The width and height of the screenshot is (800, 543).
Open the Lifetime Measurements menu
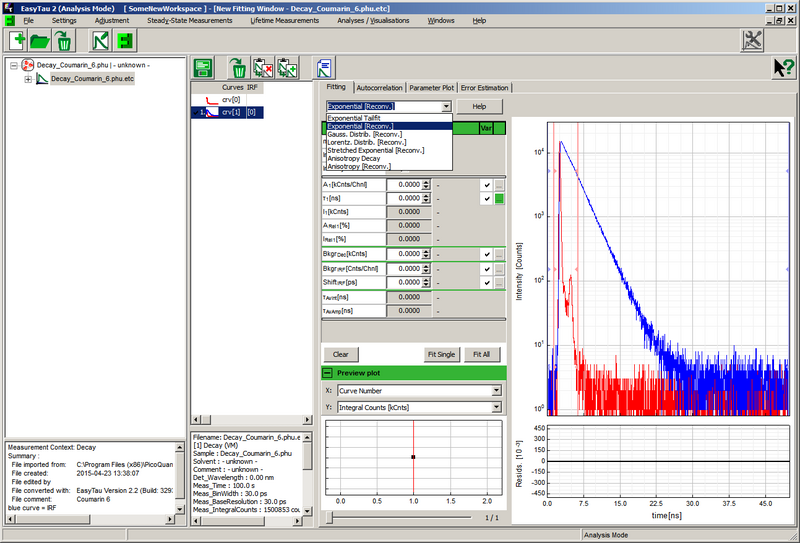click(x=284, y=20)
